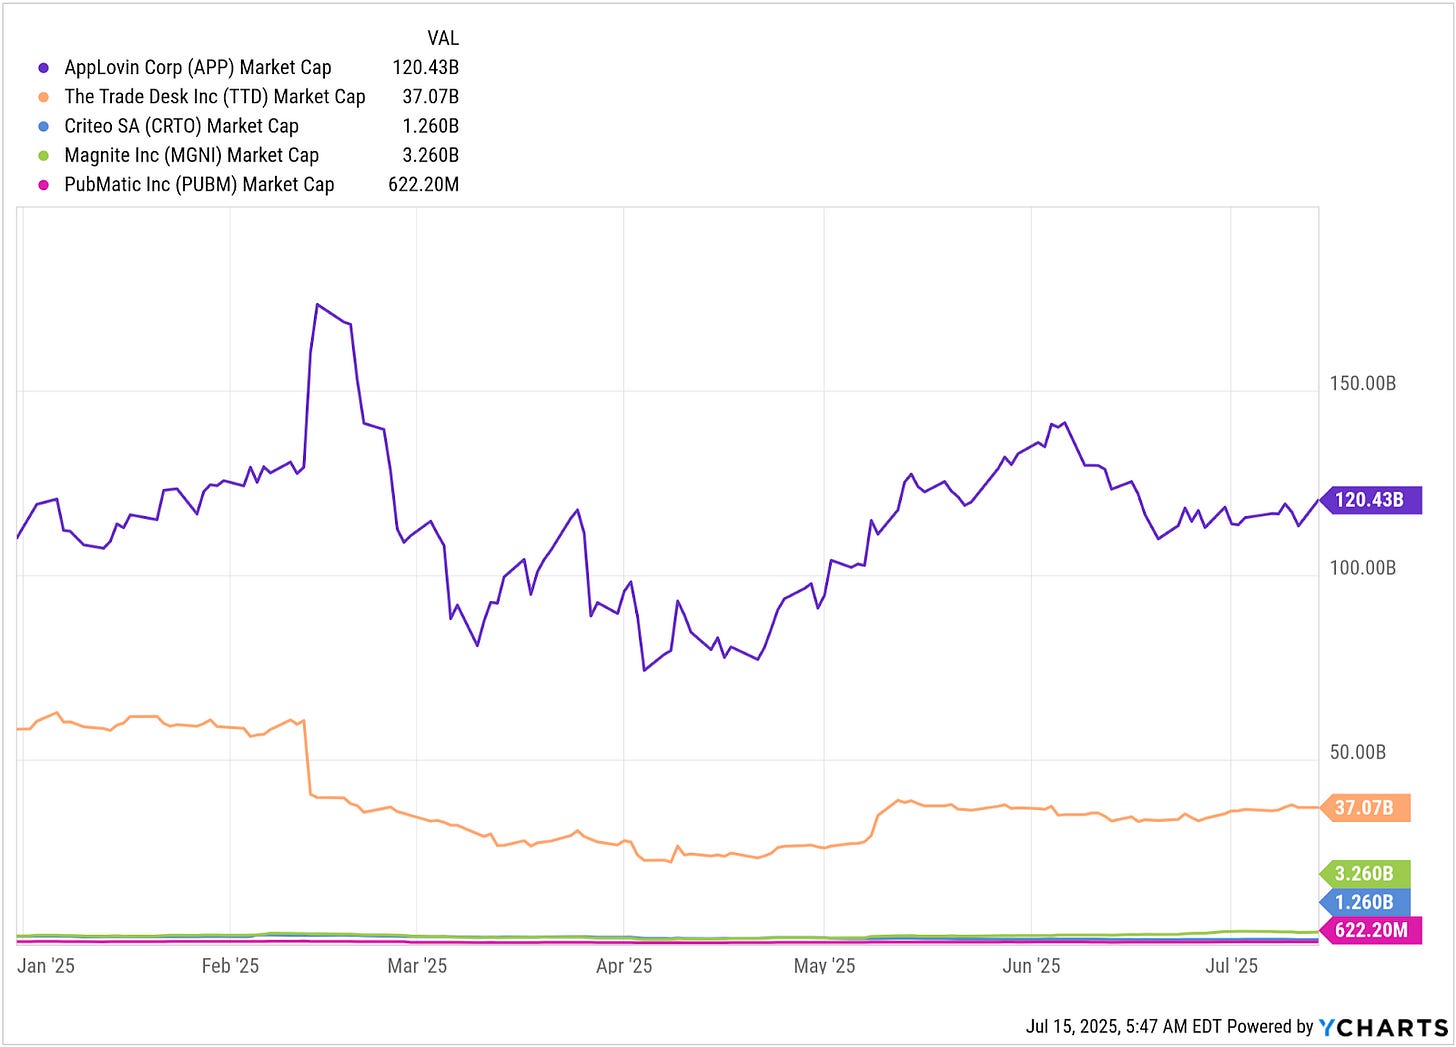Screen dimensions: 1456x1047
Task: Select 'Magnite Inc (MGNI) Market Cap' label
Action: tap(192, 155)
